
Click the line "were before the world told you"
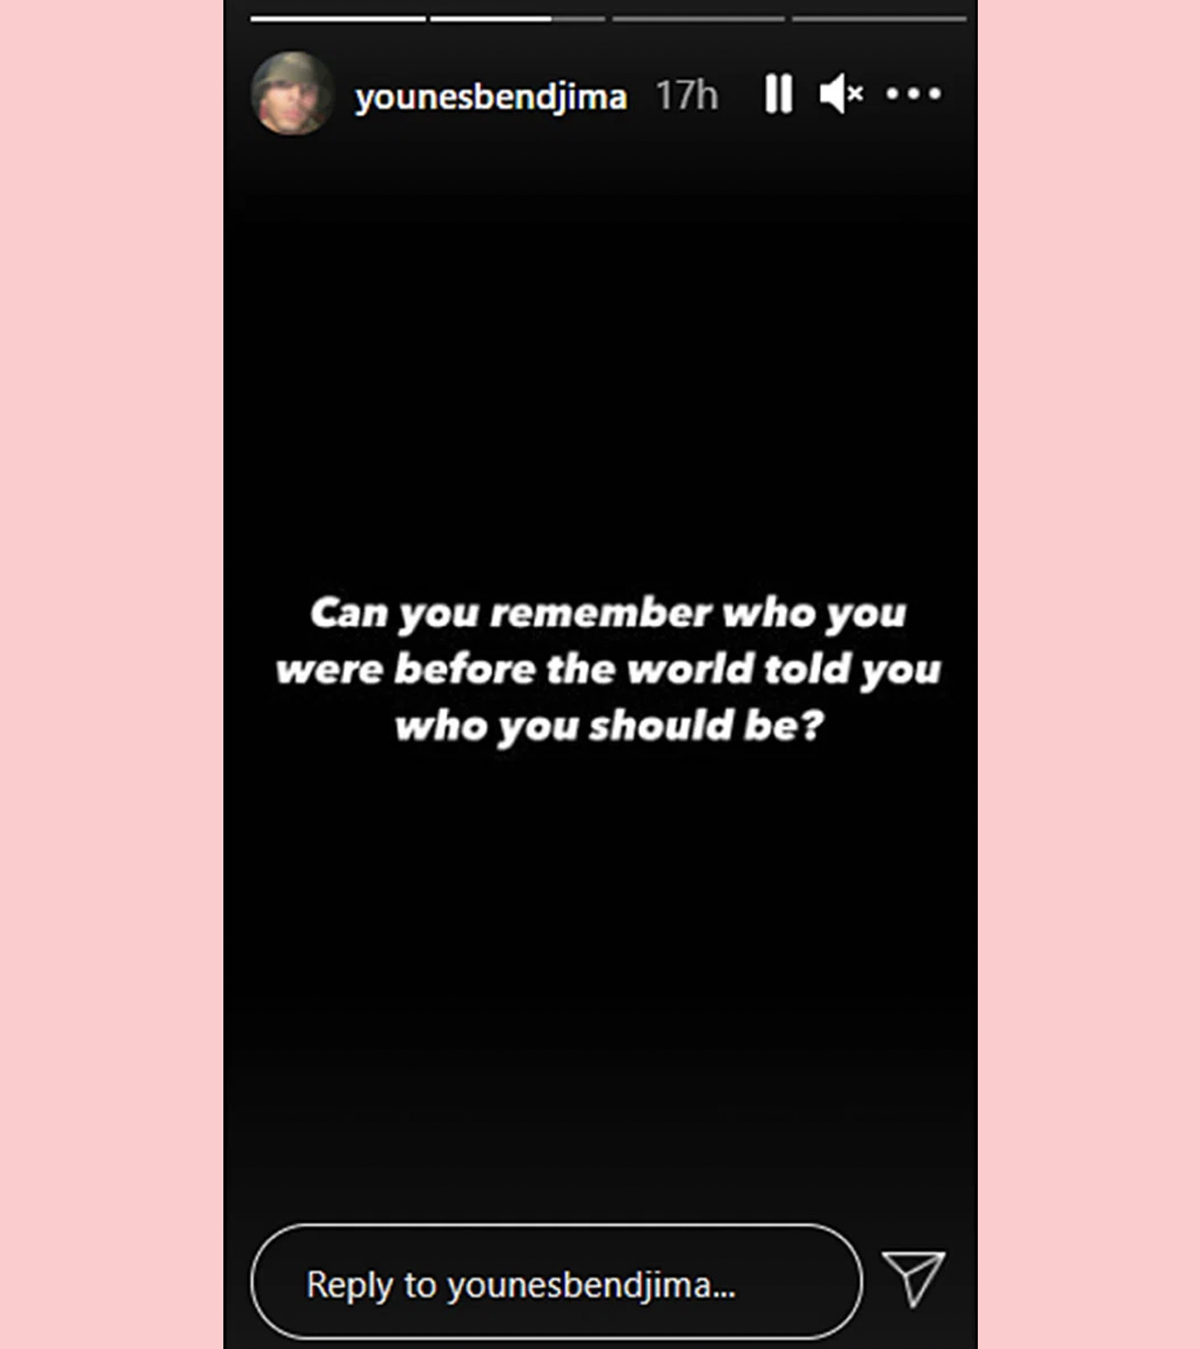[x=608, y=669]
